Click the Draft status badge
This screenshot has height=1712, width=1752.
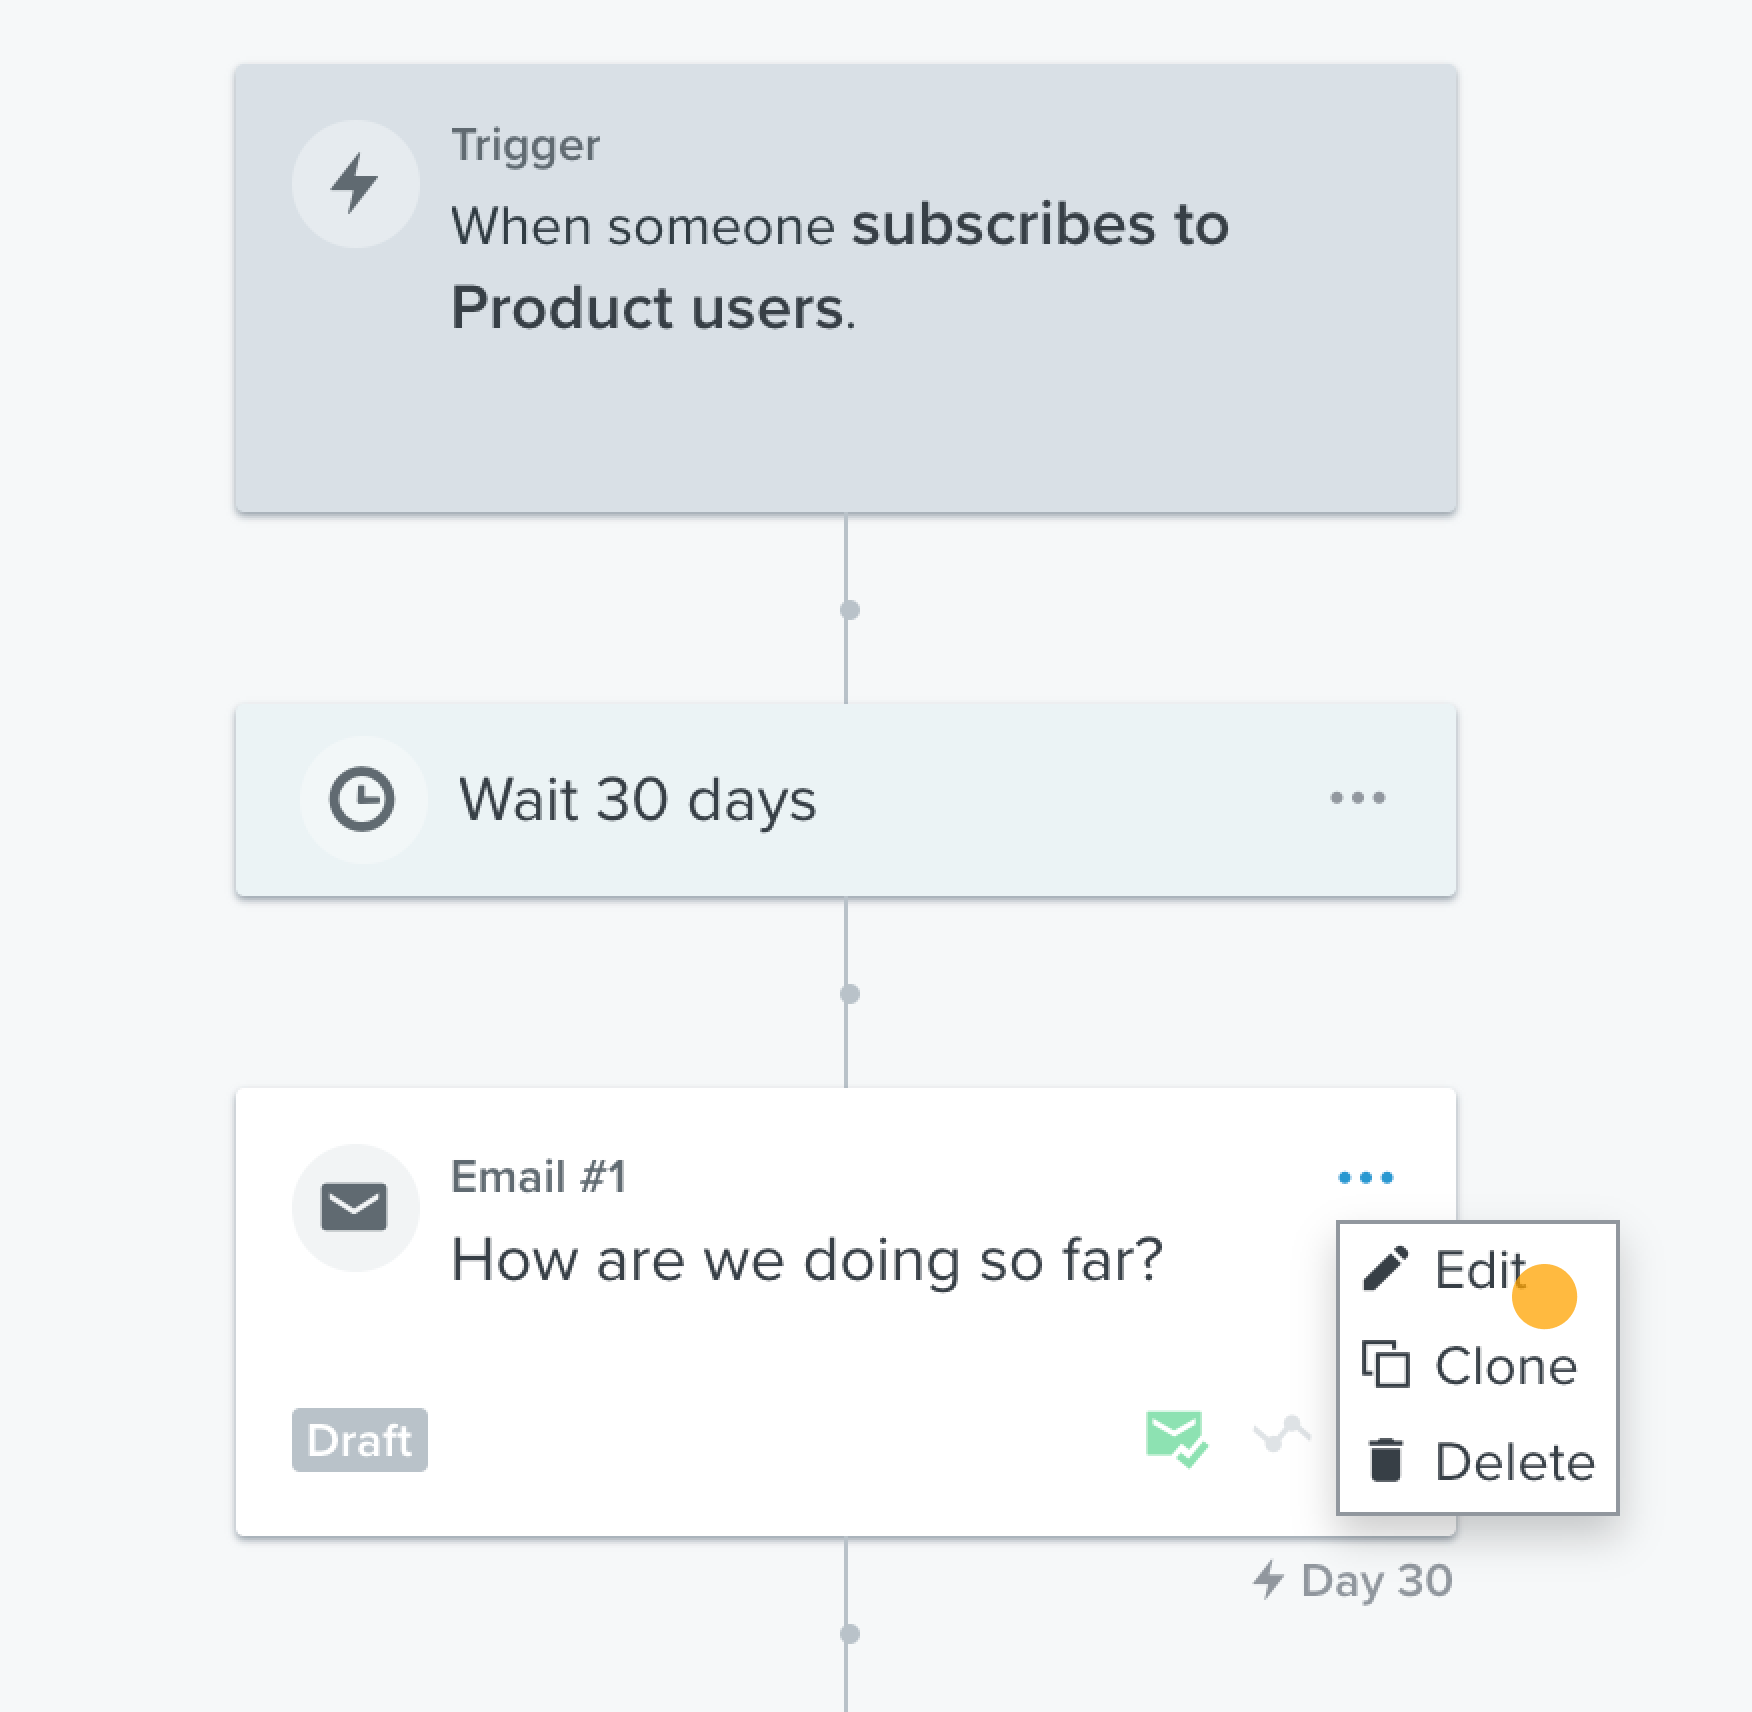(360, 1440)
